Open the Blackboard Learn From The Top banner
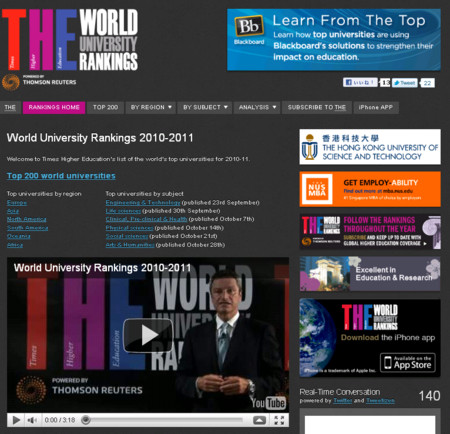450x434 pixels. 334,40
